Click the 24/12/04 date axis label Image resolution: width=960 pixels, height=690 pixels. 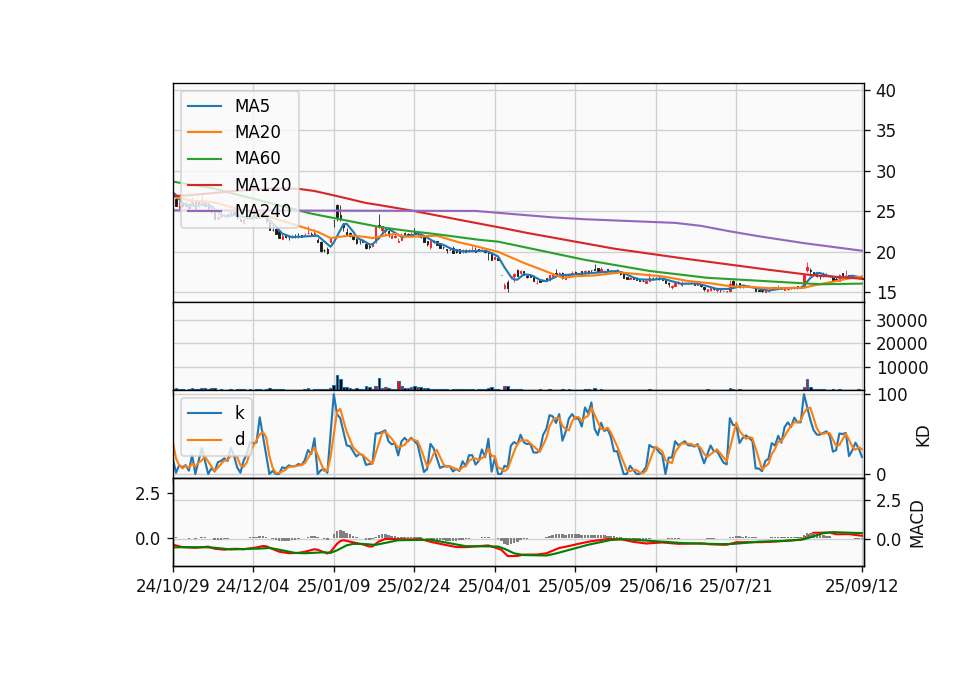[253, 586]
